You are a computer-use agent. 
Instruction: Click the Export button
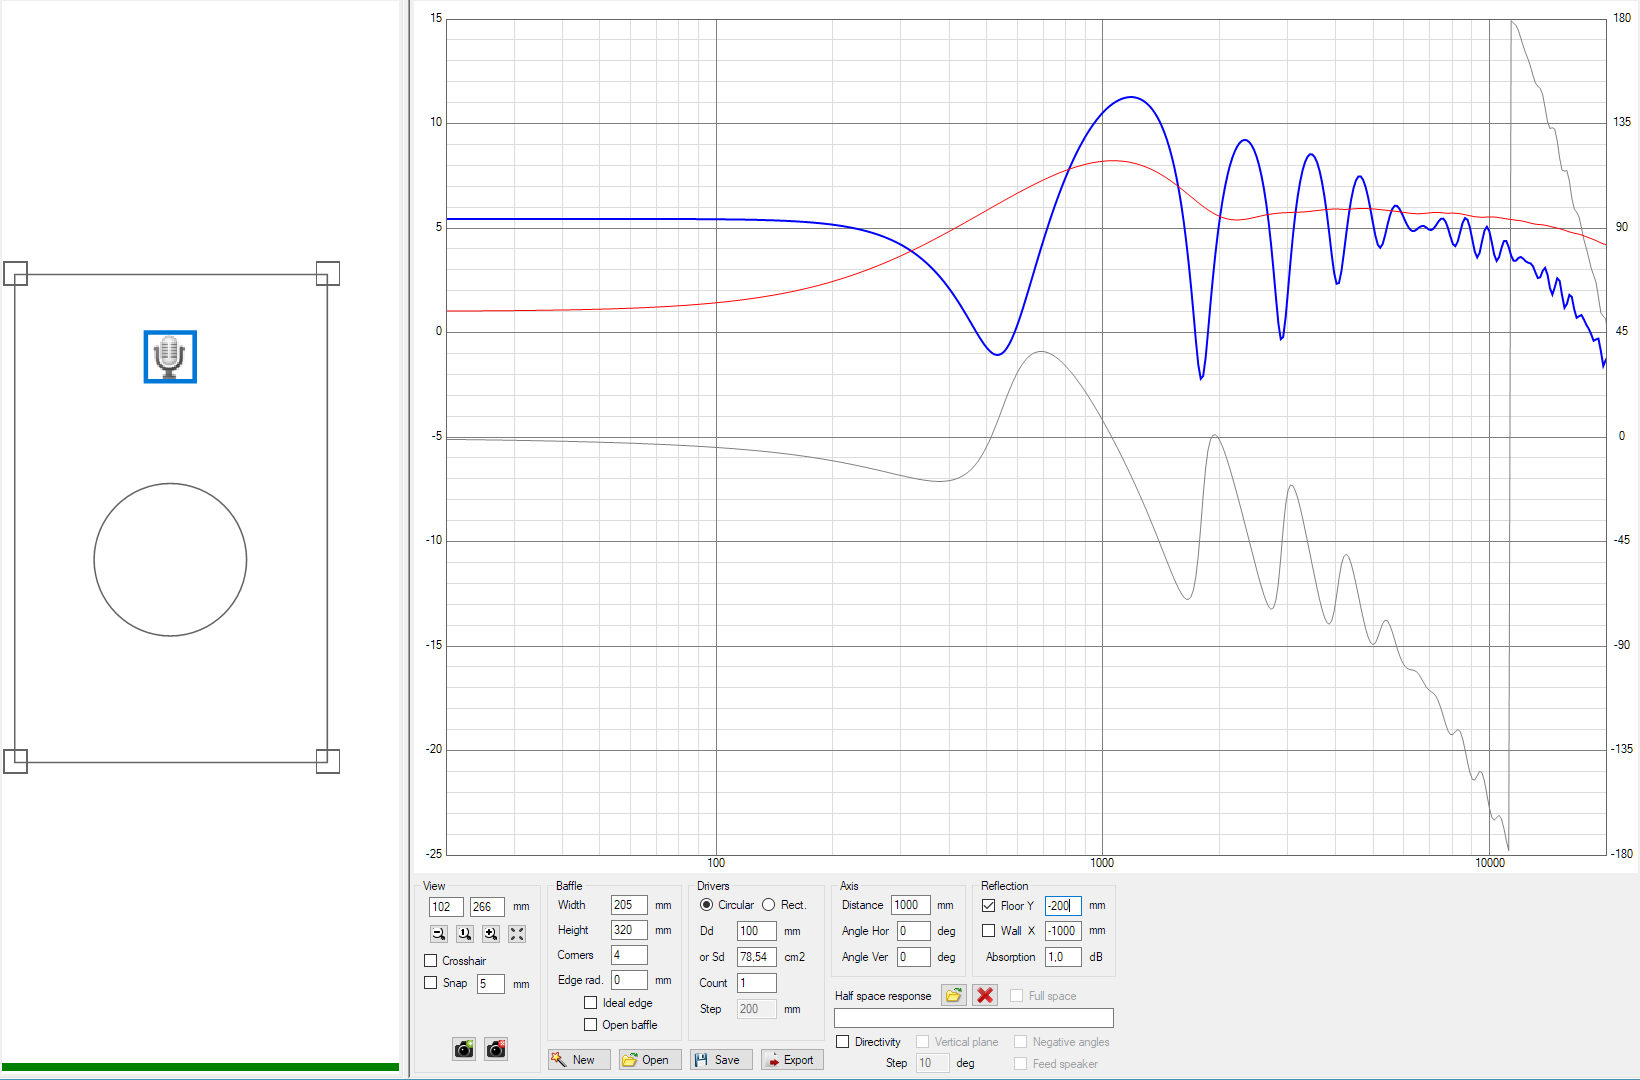pyautogui.click(x=792, y=1060)
